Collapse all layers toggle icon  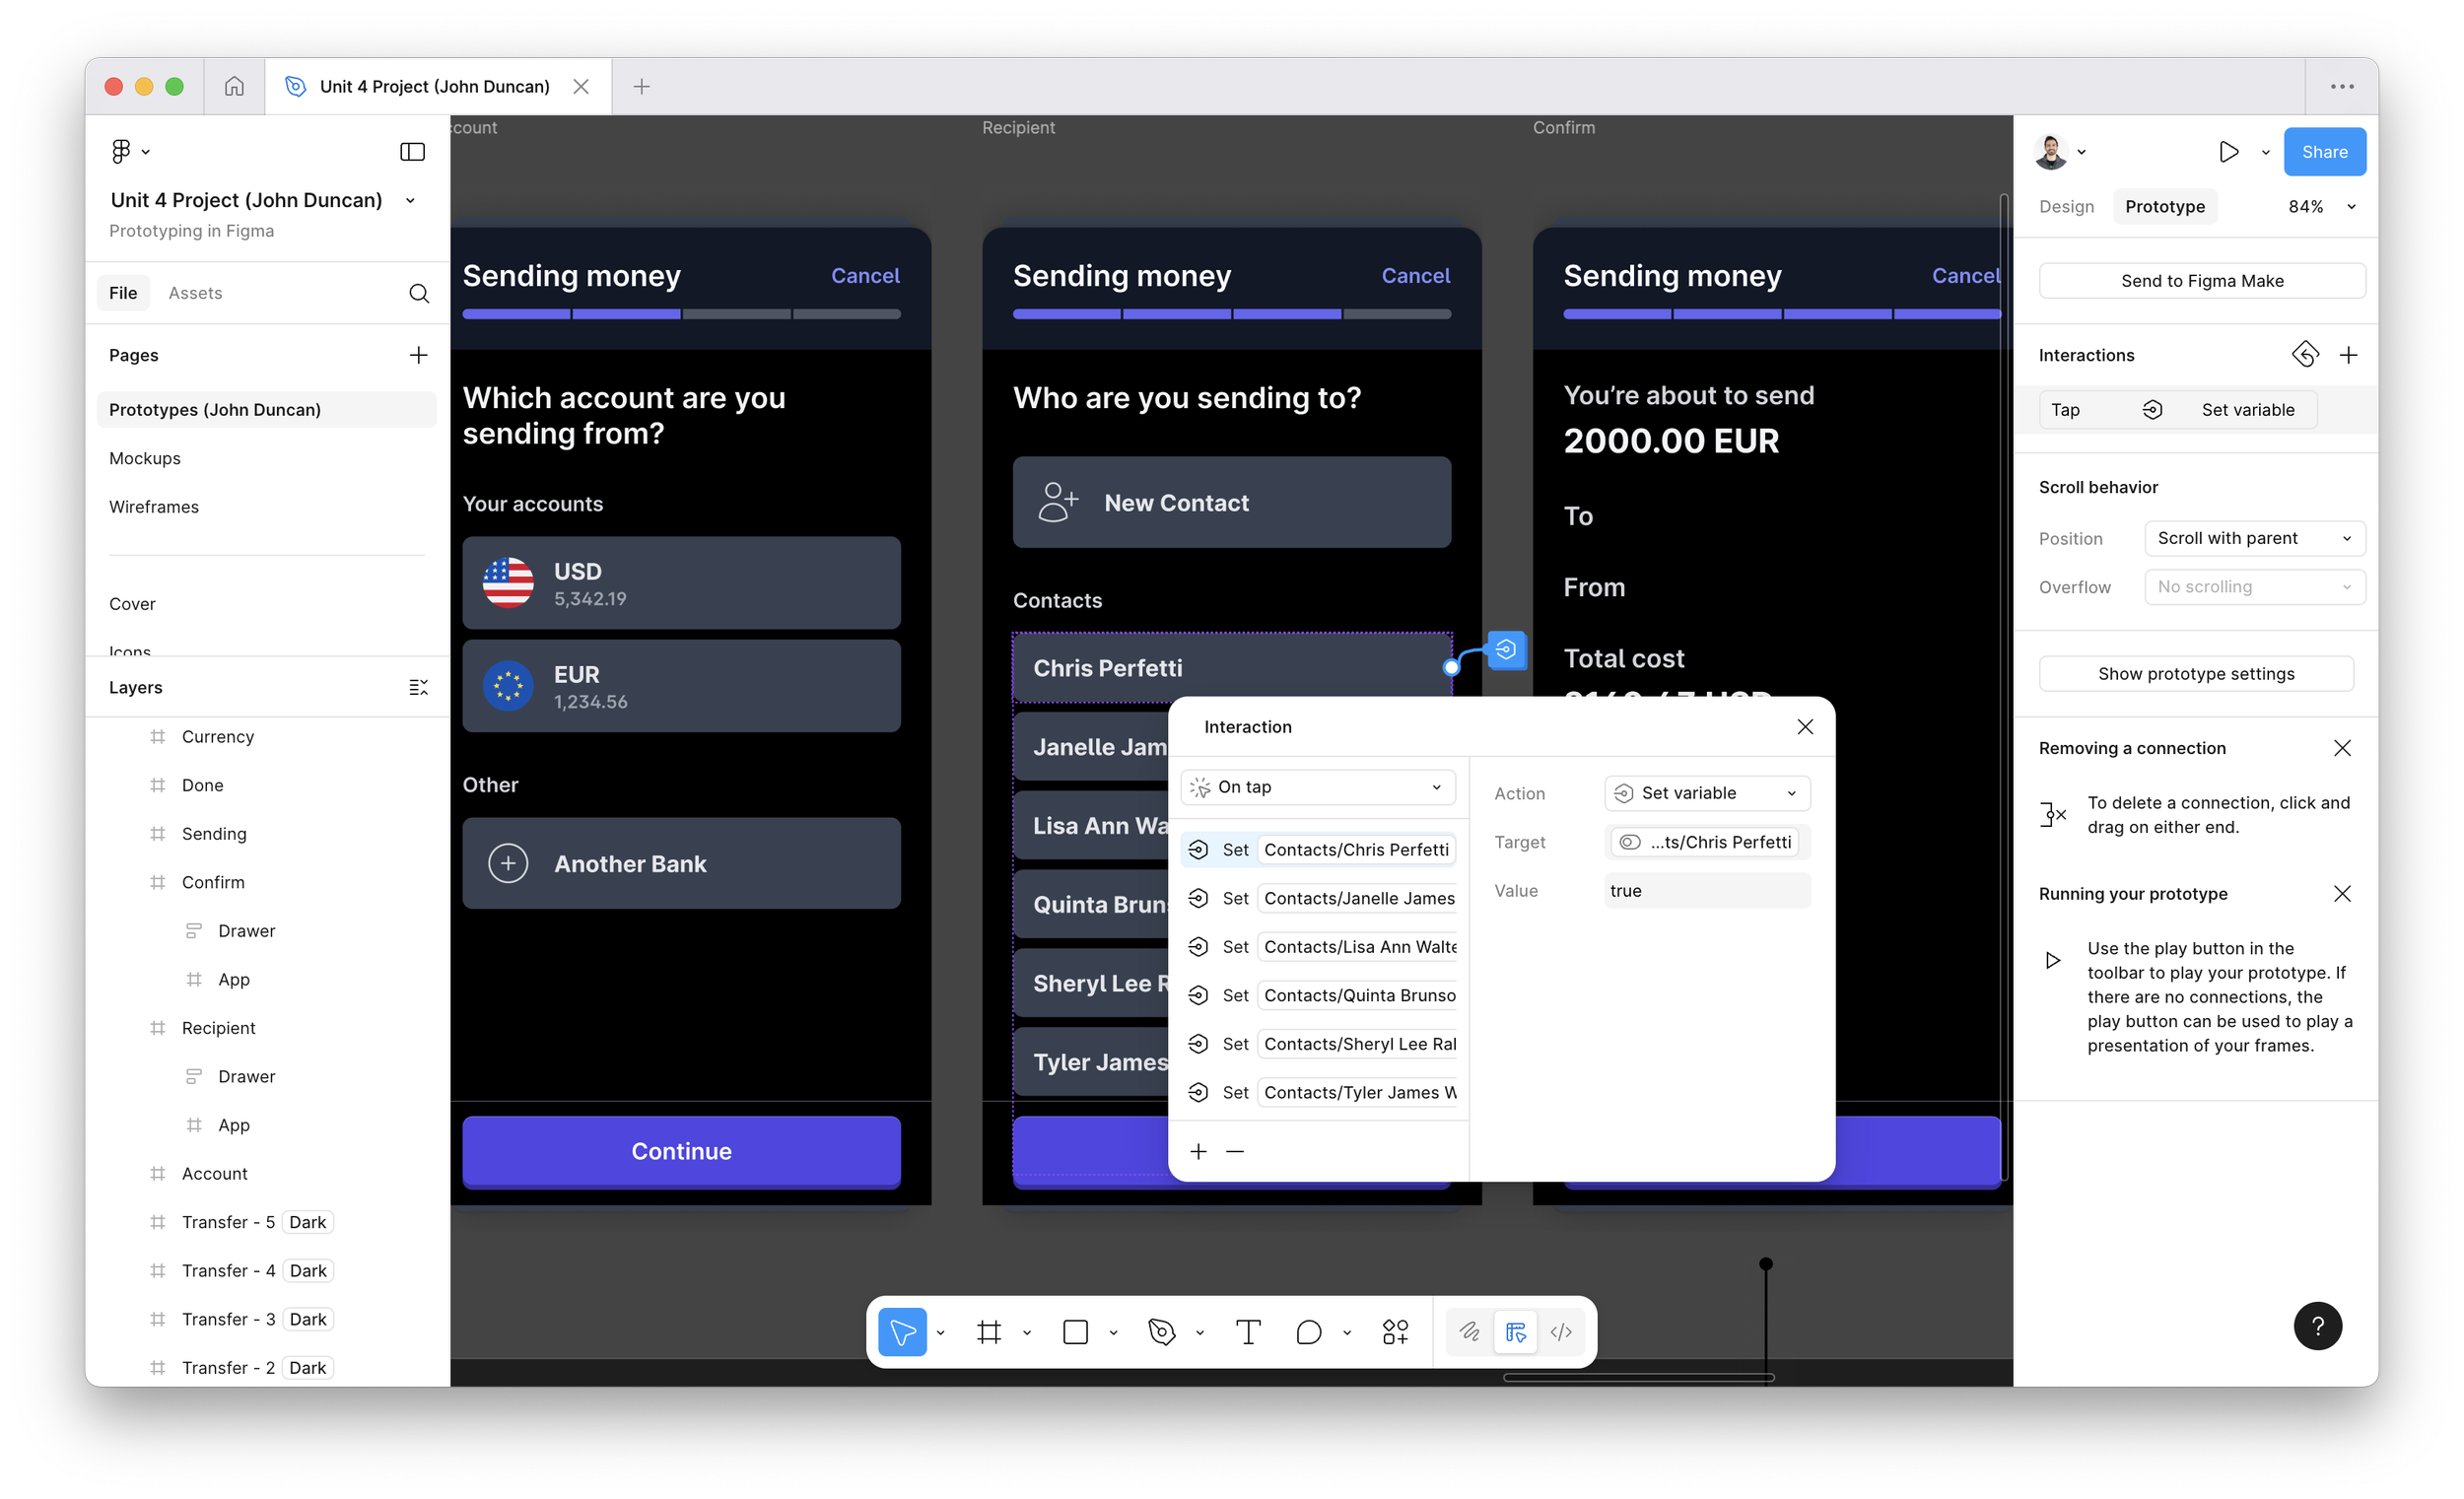click(x=418, y=687)
